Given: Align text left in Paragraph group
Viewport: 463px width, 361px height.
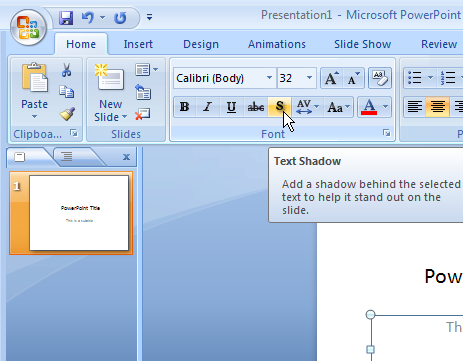Looking at the screenshot, I should tap(415, 107).
